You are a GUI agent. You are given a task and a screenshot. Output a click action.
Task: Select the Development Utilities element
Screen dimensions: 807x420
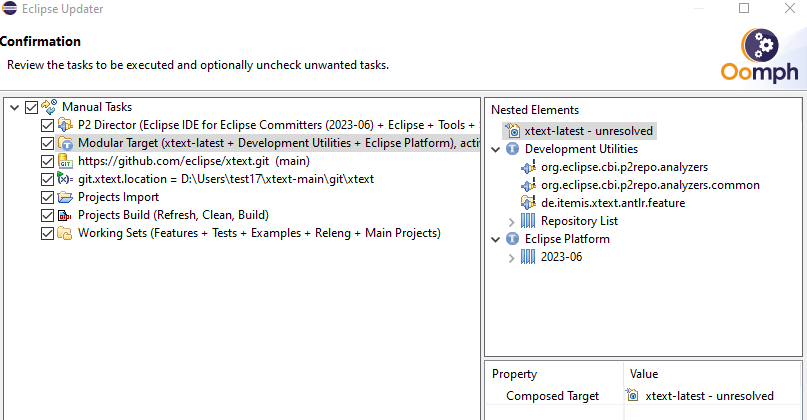(582, 149)
